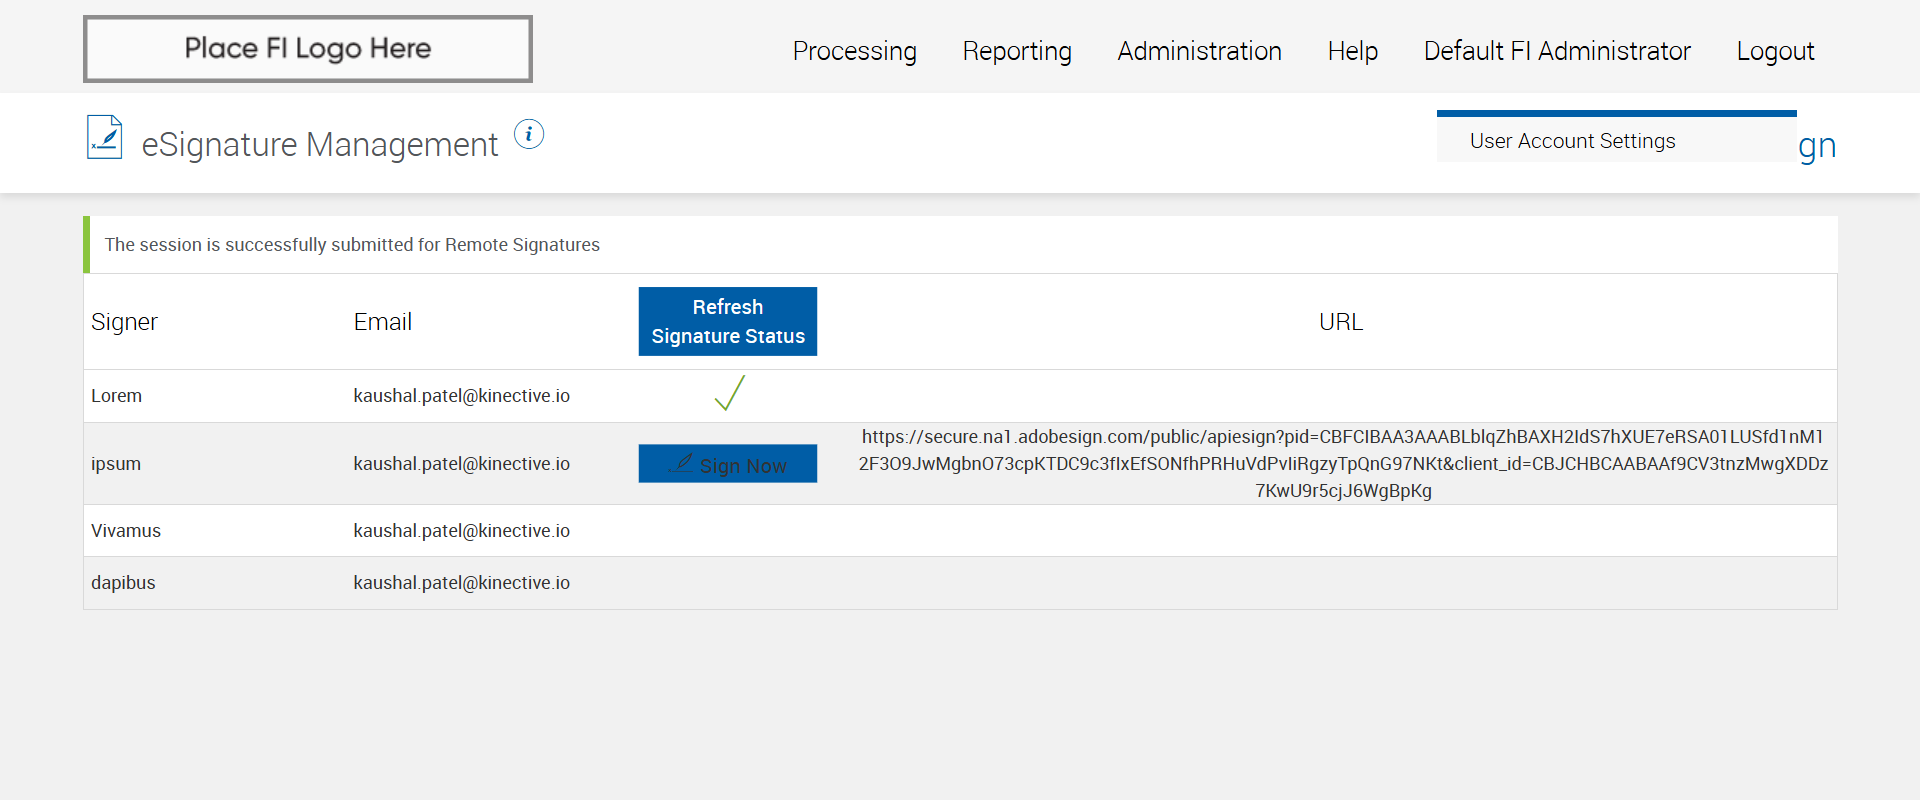1920x800 pixels.
Task: Click the Signer column header
Action: coord(124,322)
